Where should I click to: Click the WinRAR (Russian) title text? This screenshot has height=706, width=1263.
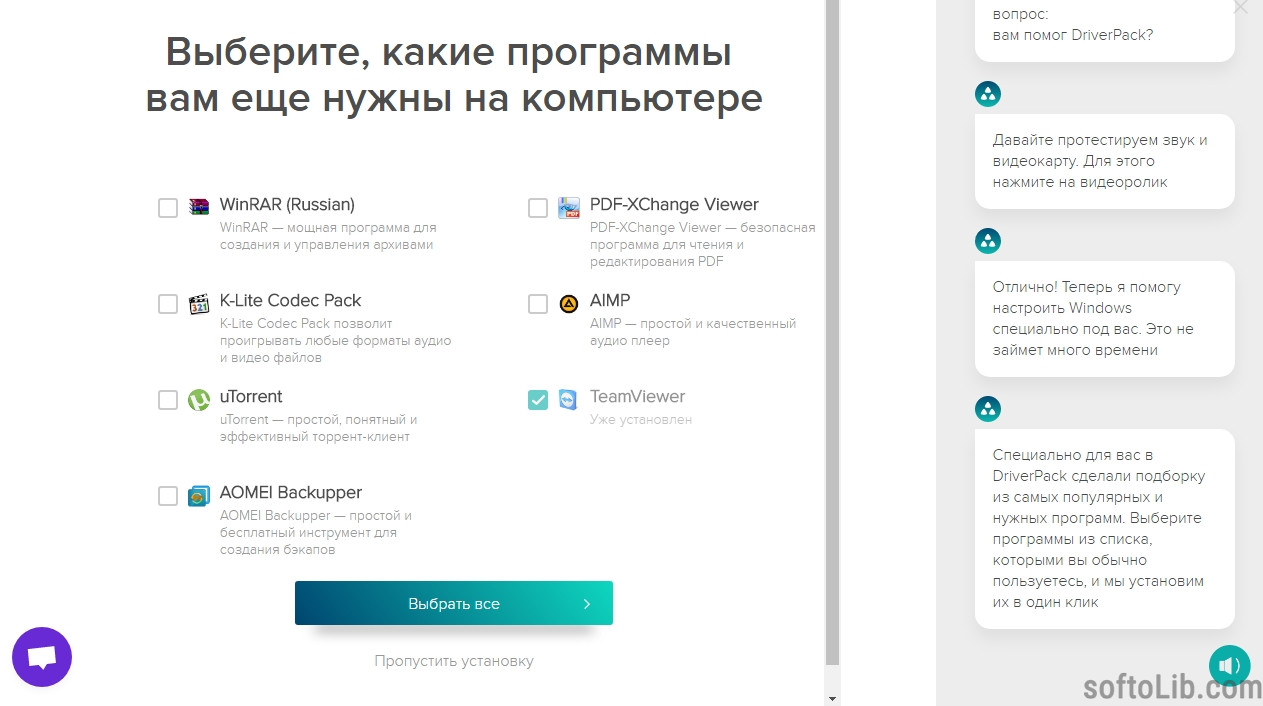[287, 205]
